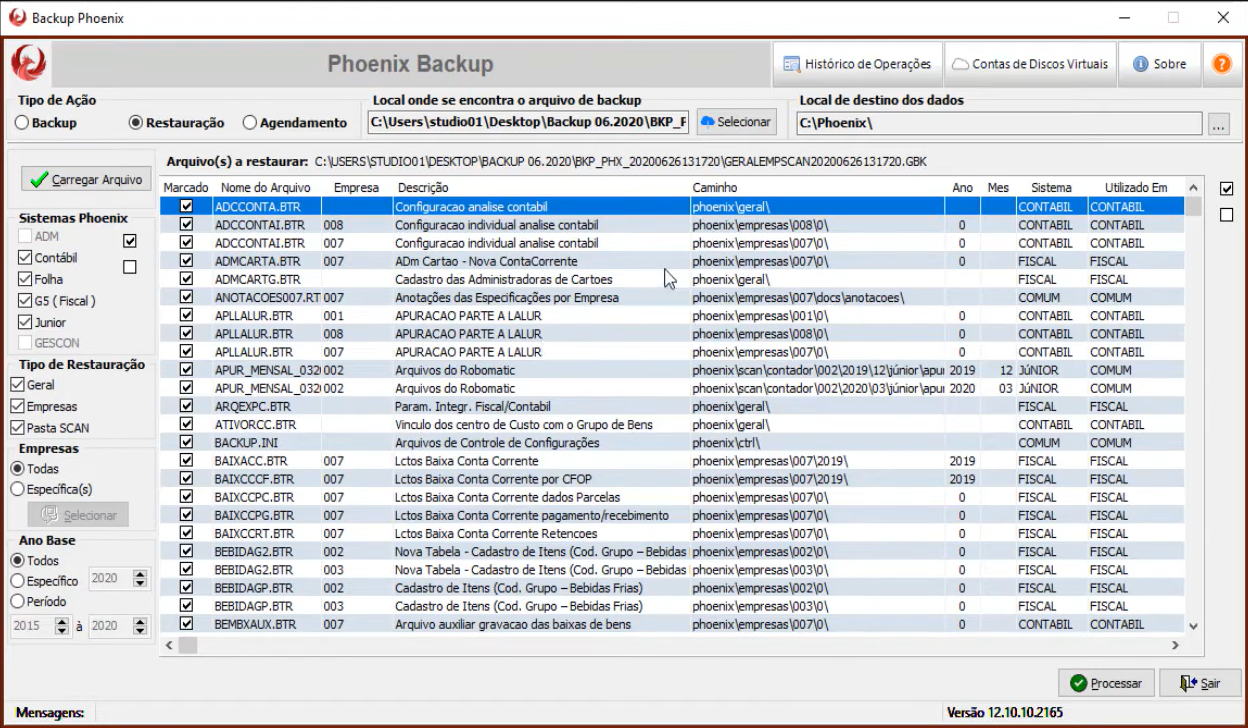
Task: Click the horizontal scrollbar thumb
Action: pyautogui.click(x=188, y=646)
